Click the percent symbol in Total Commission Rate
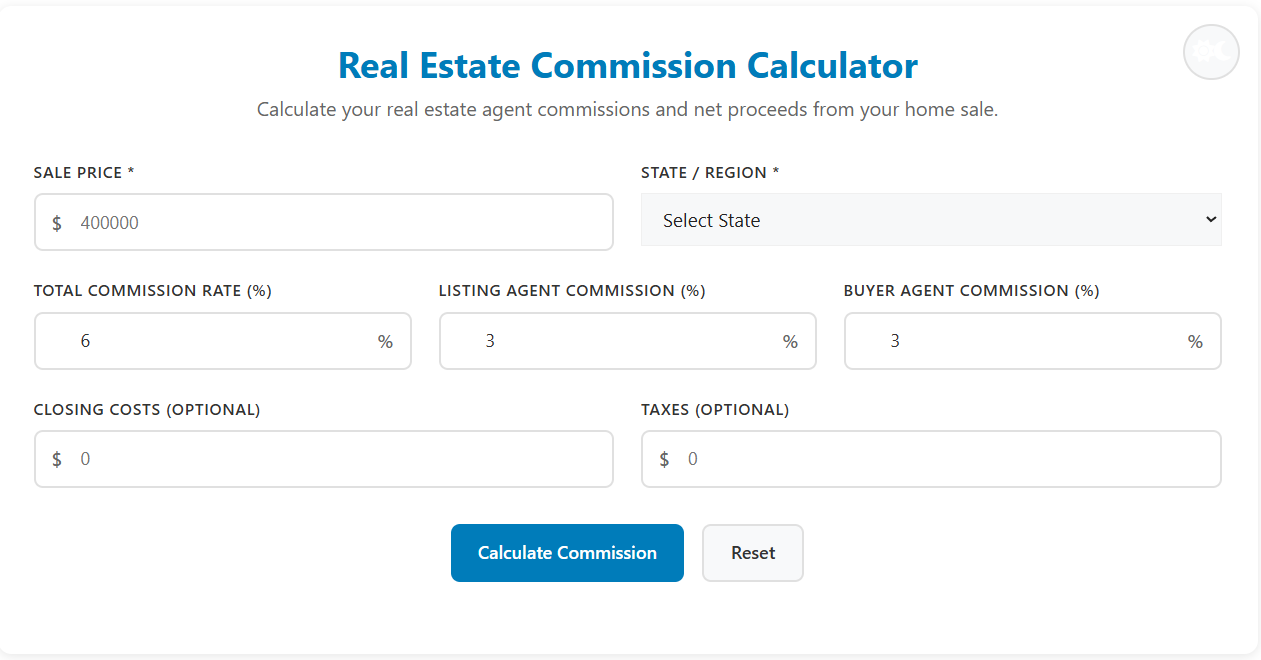Image resolution: width=1261 pixels, height=660 pixels. point(385,341)
